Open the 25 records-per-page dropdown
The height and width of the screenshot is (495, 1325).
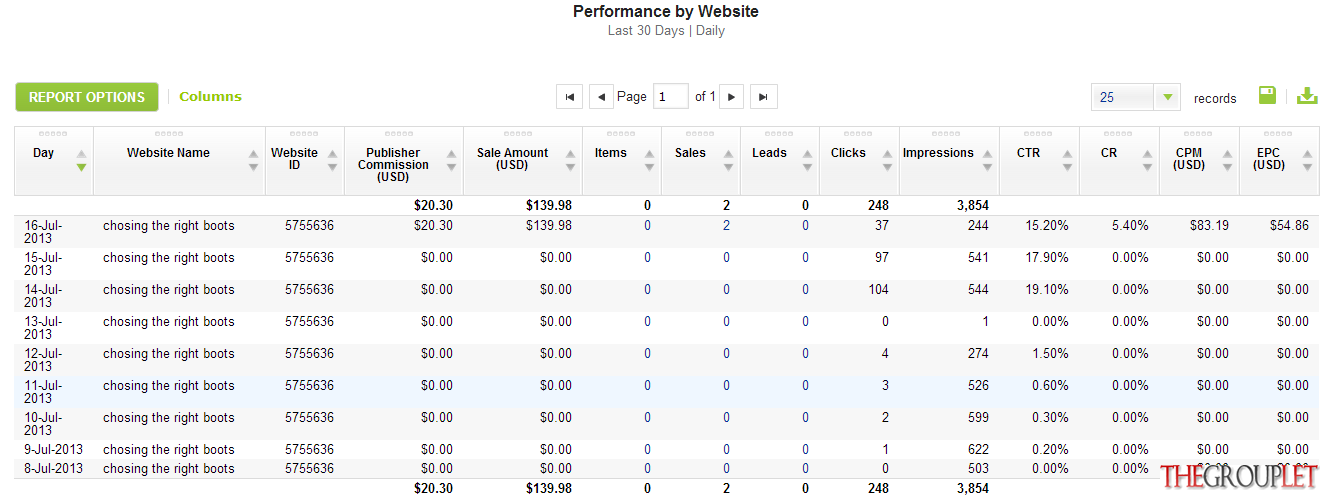(1137, 97)
